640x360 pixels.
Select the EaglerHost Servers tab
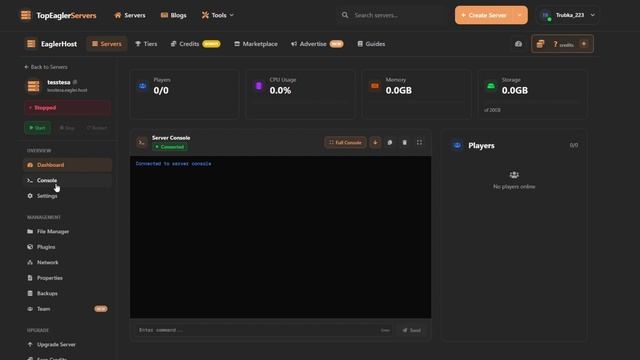[107, 44]
